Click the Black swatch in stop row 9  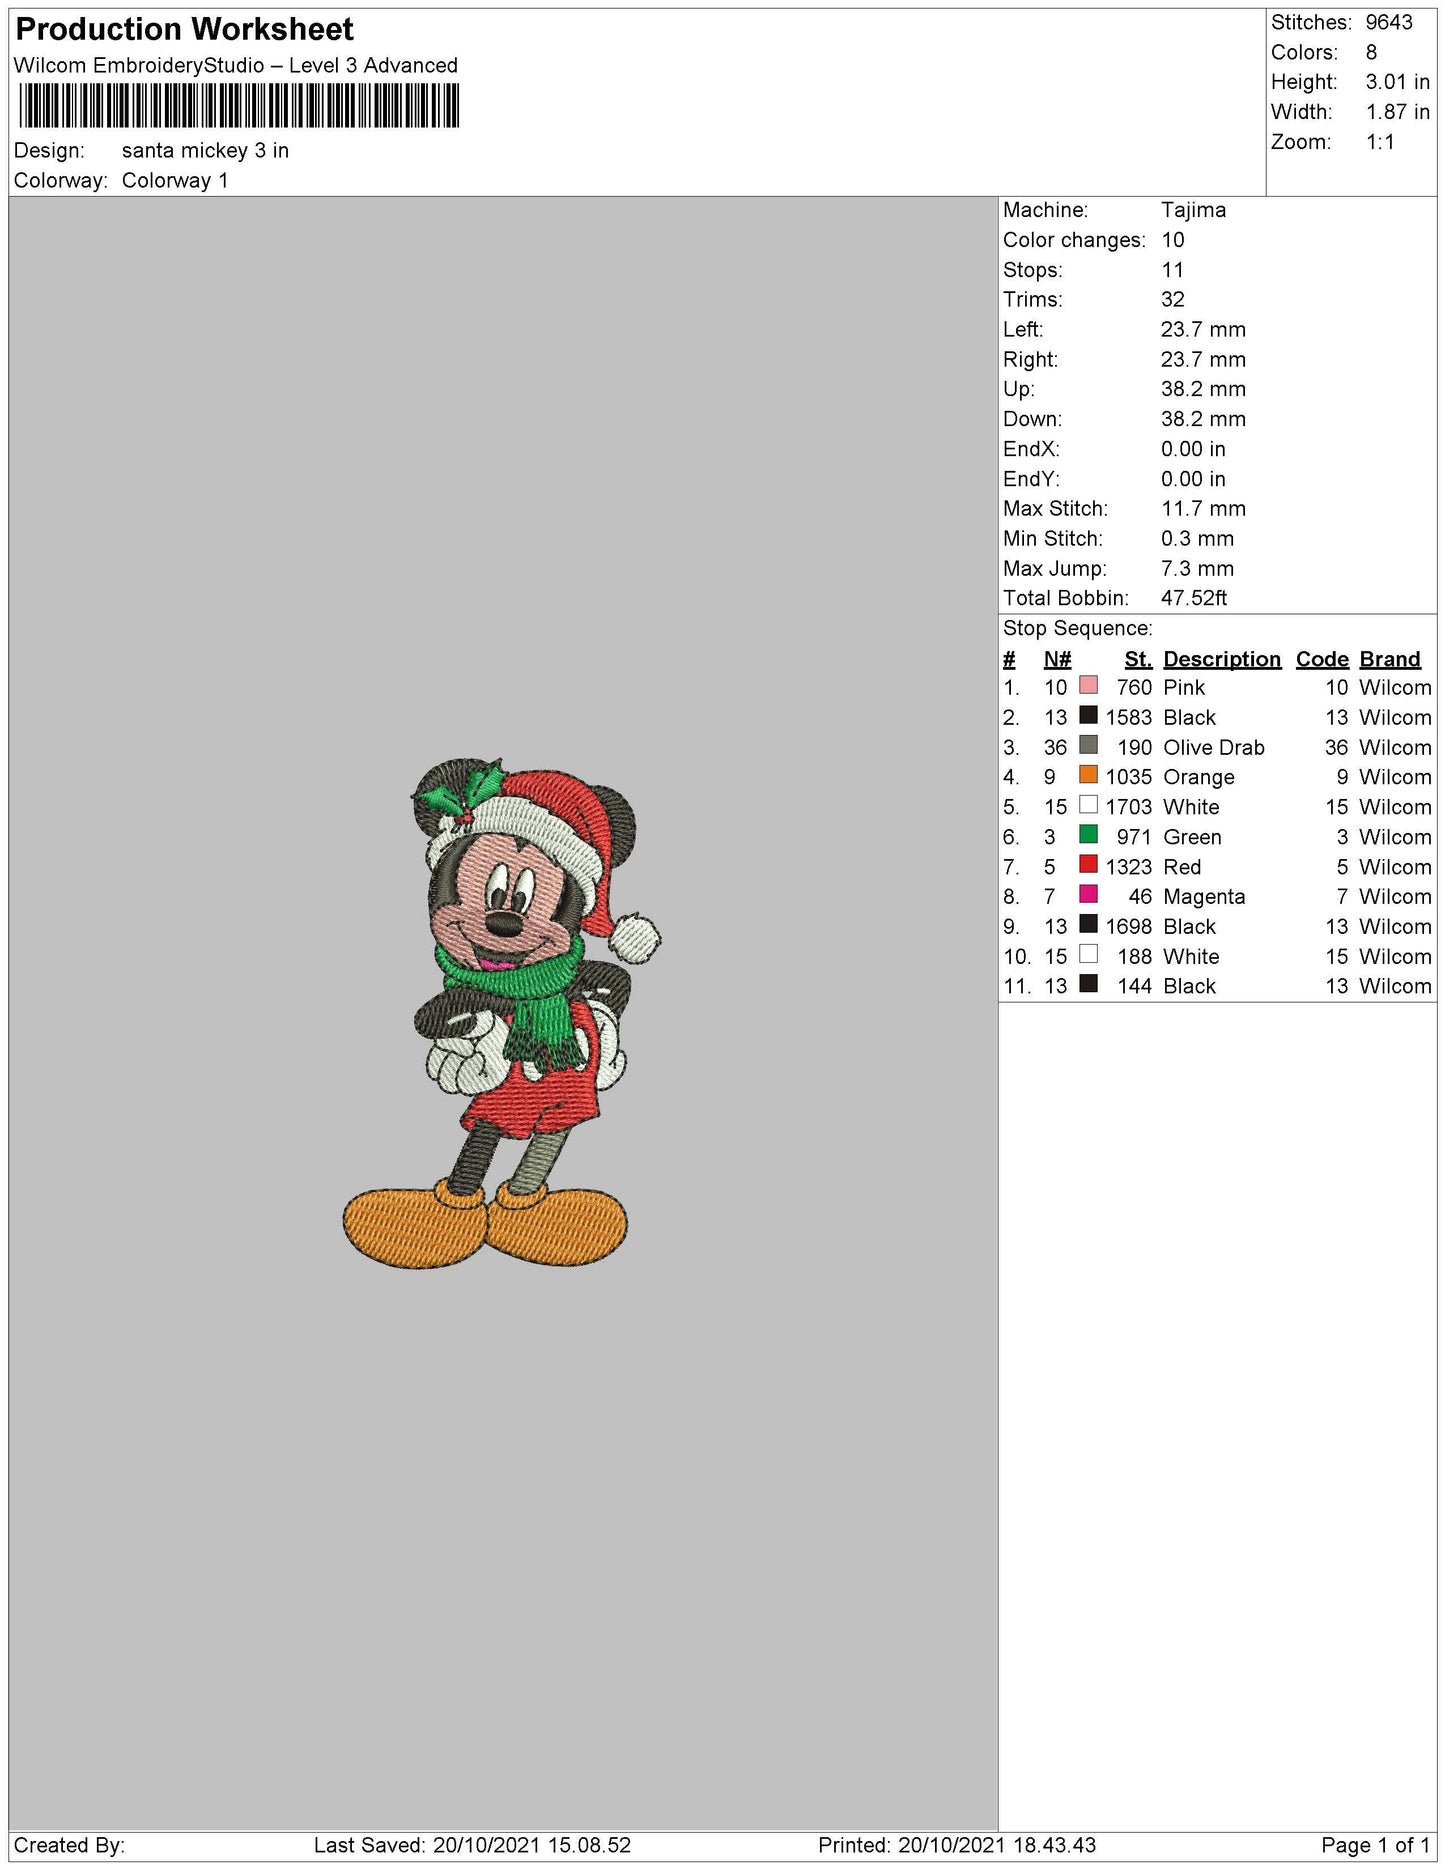[x=1088, y=925]
